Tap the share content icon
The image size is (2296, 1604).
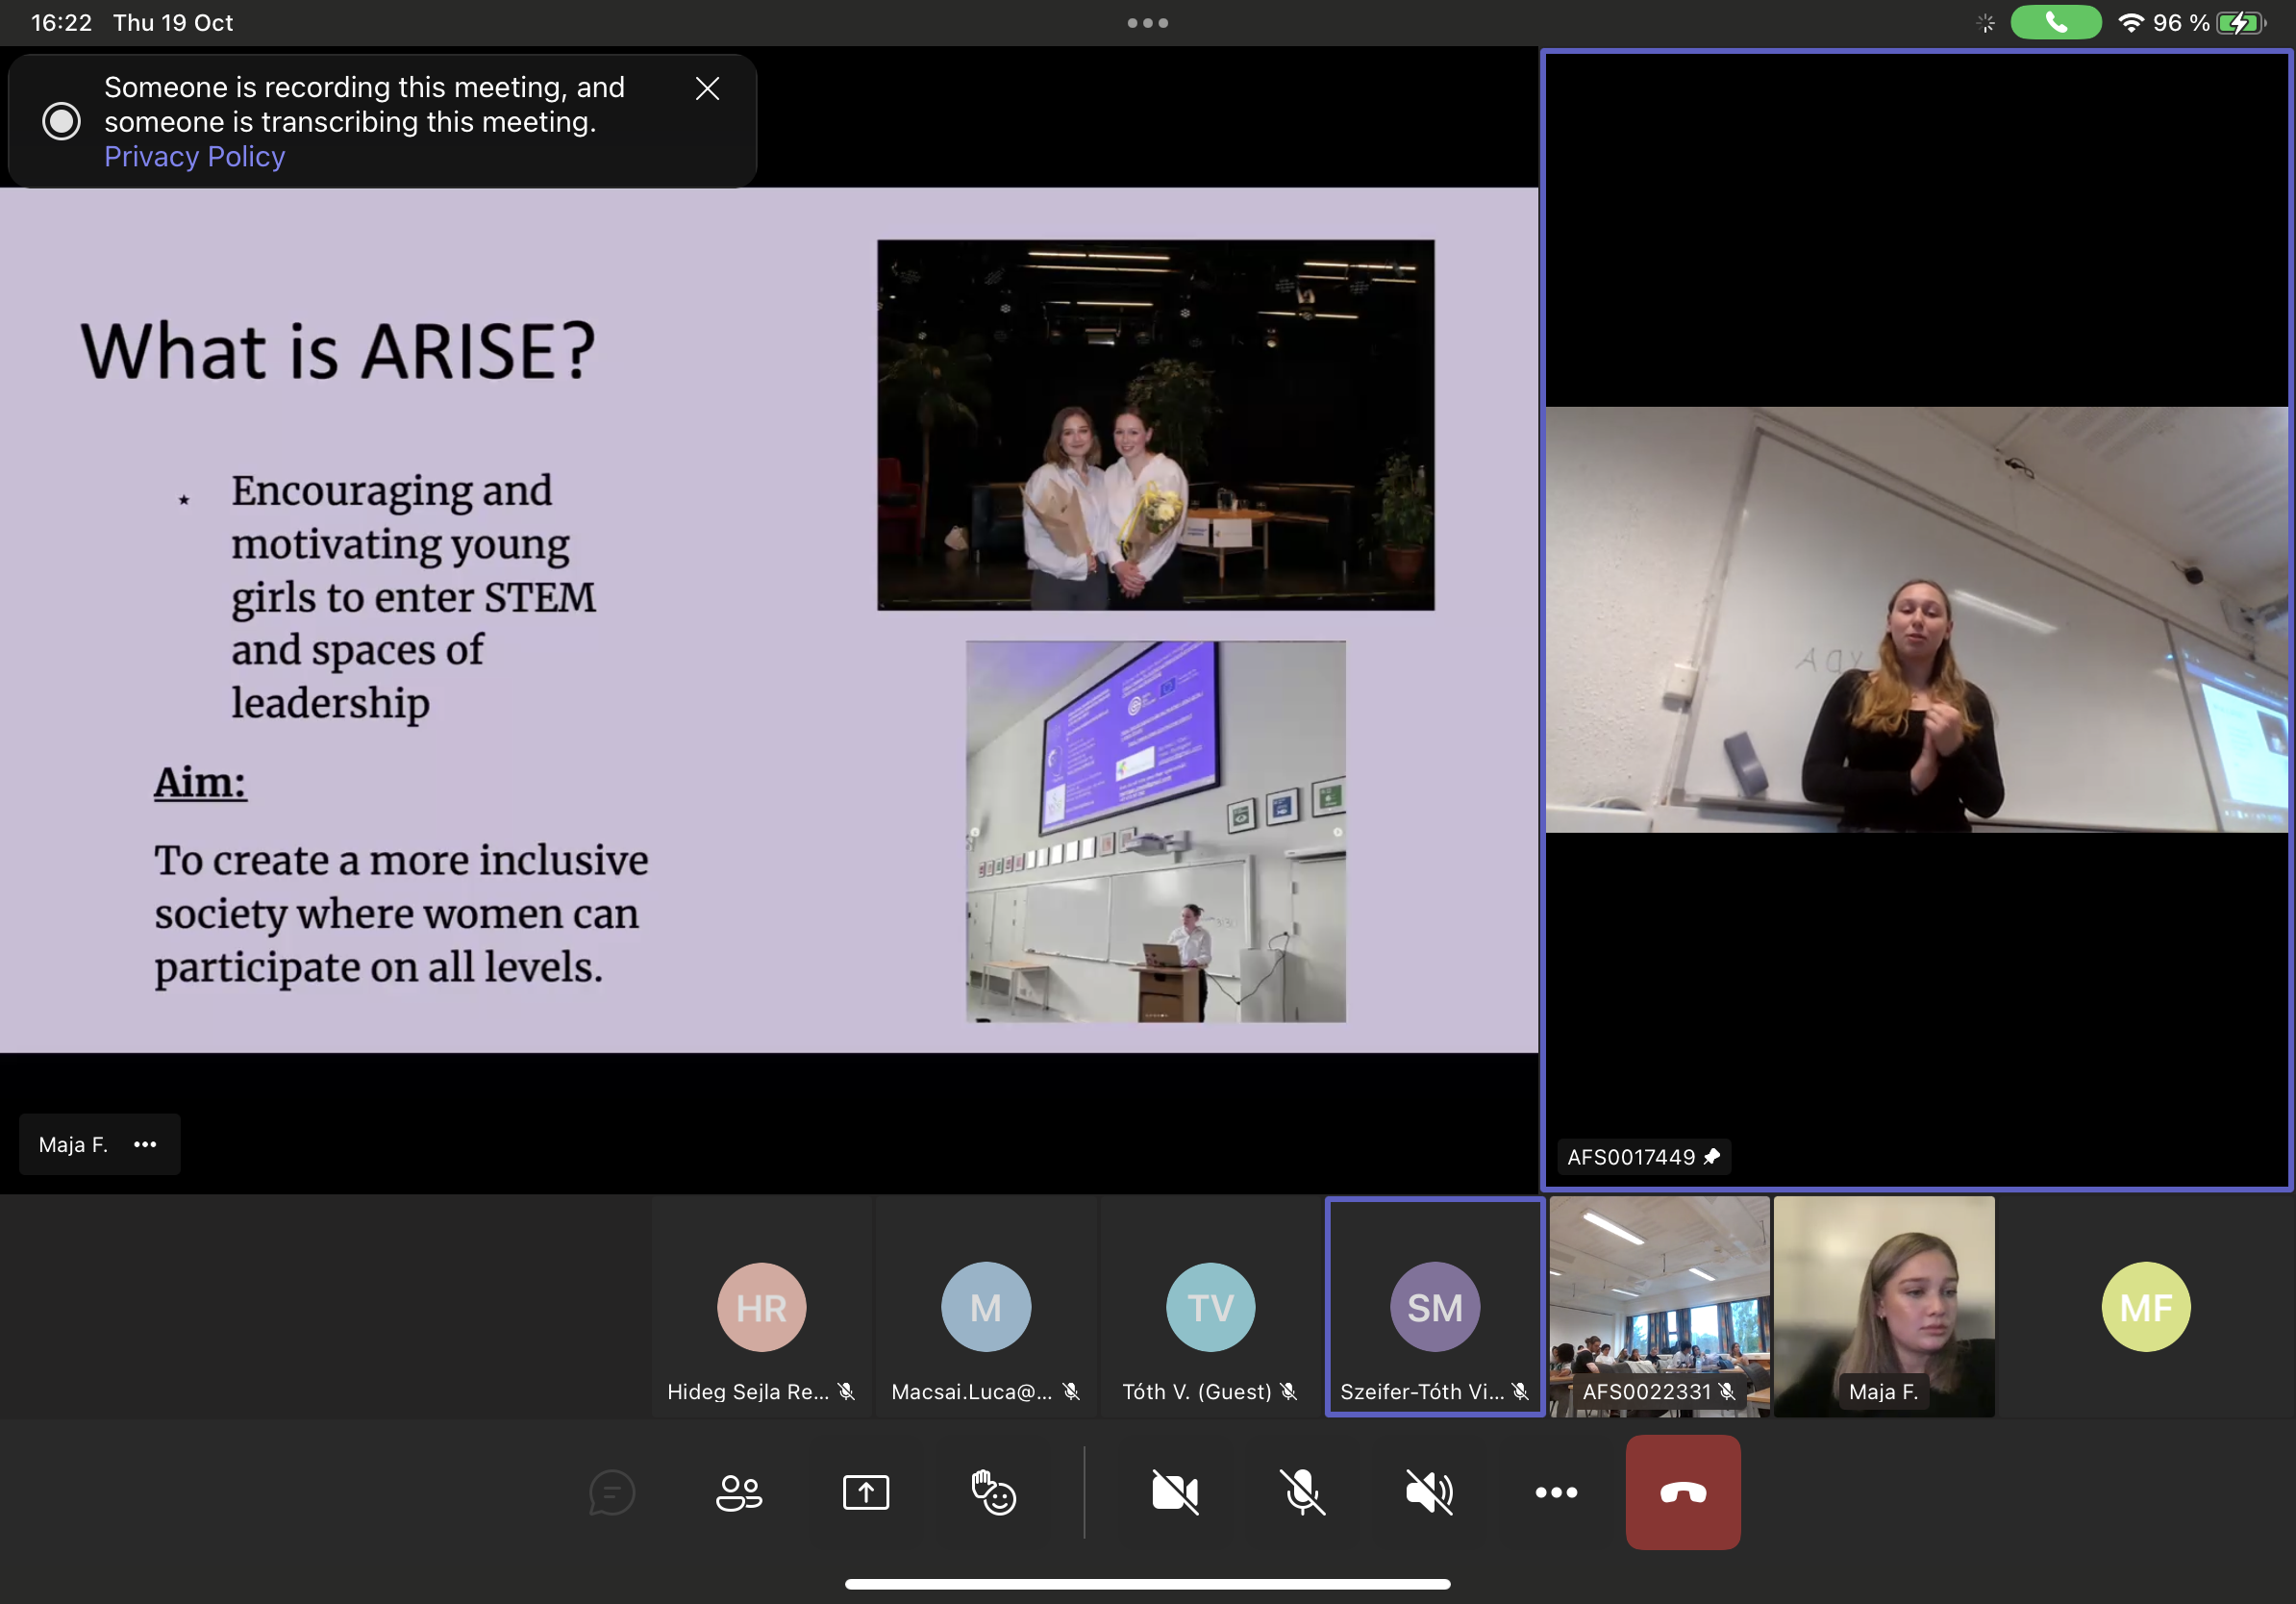[x=865, y=1492]
